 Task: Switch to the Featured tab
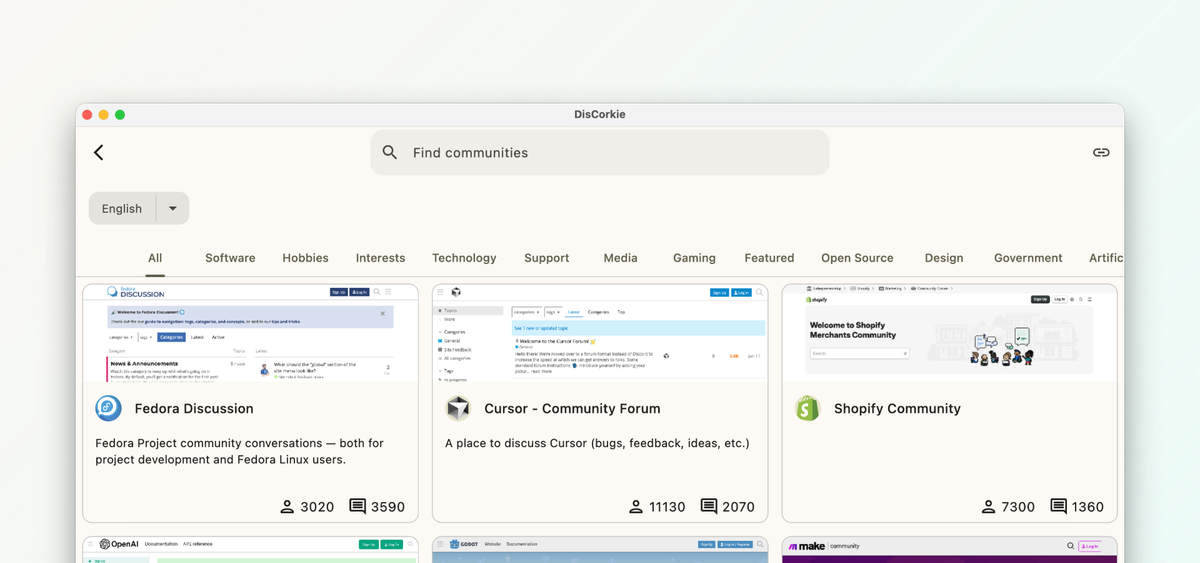click(769, 258)
